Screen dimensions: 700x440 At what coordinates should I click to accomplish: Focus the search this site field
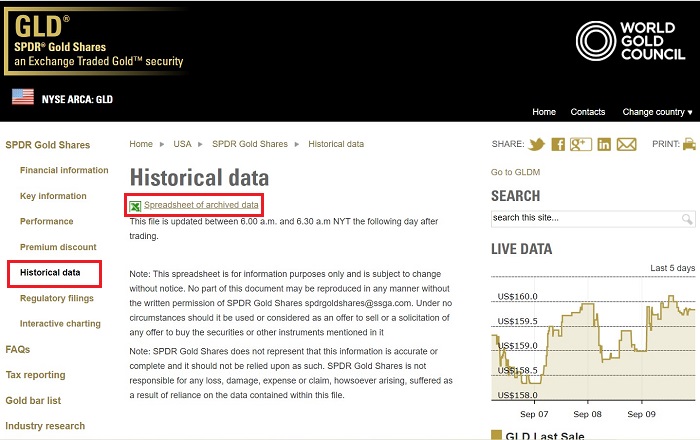pyautogui.click(x=593, y=219)
